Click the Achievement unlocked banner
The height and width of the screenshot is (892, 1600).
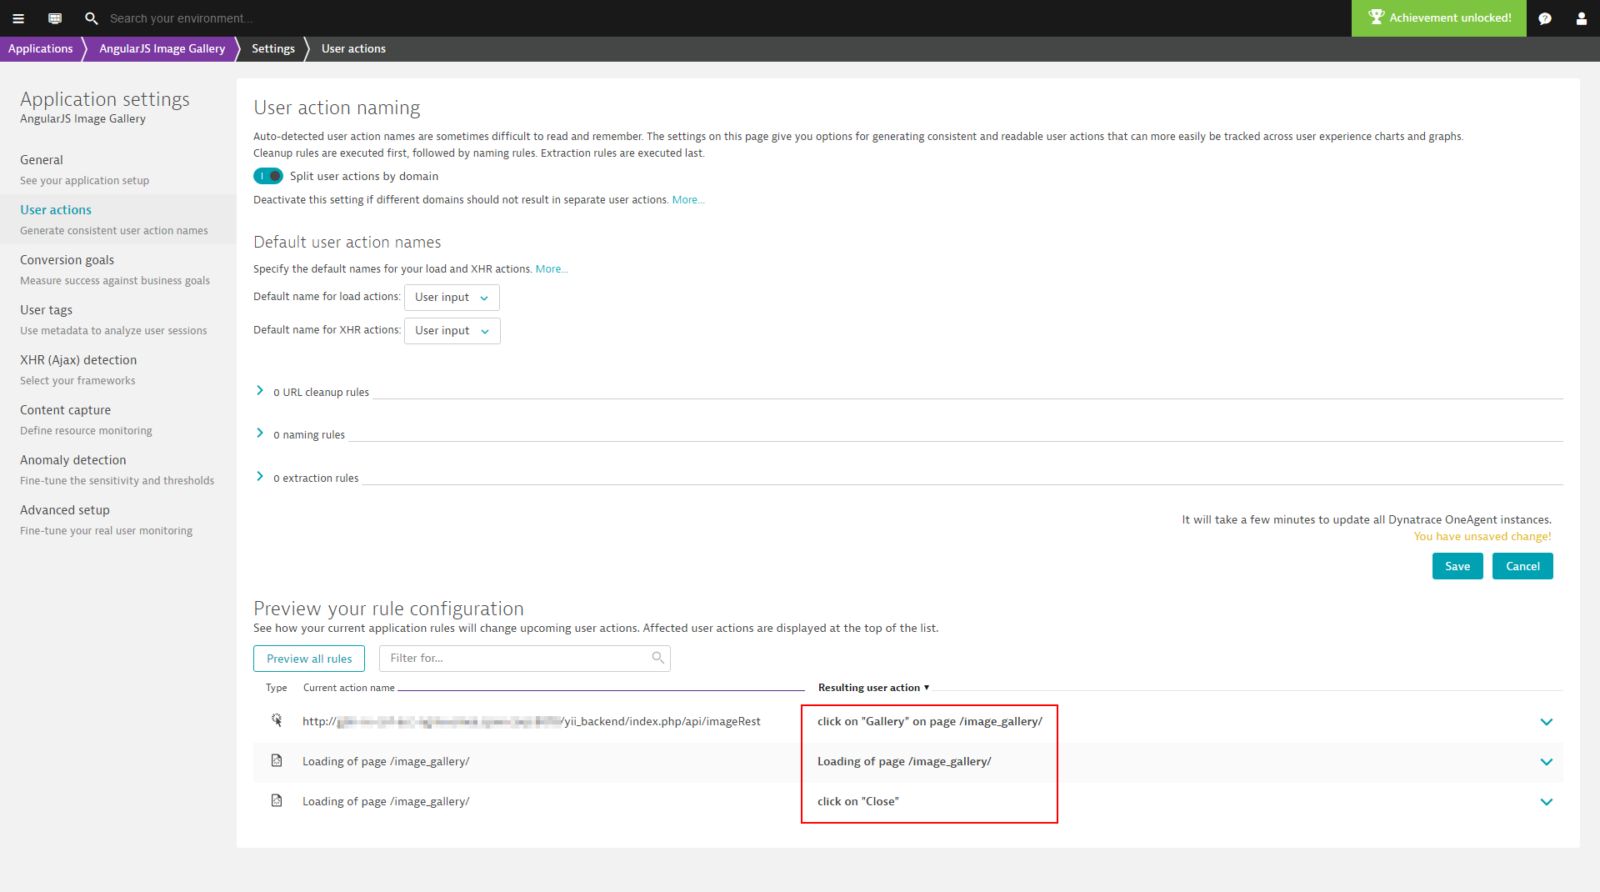pos(1439,18)
